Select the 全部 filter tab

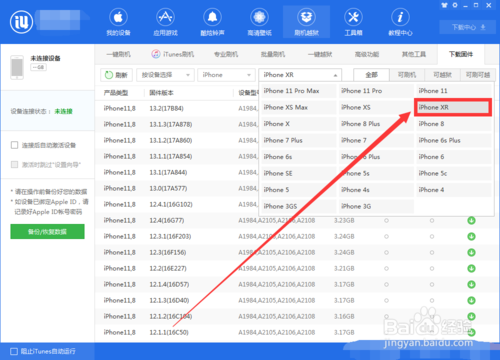coord(371,75)
